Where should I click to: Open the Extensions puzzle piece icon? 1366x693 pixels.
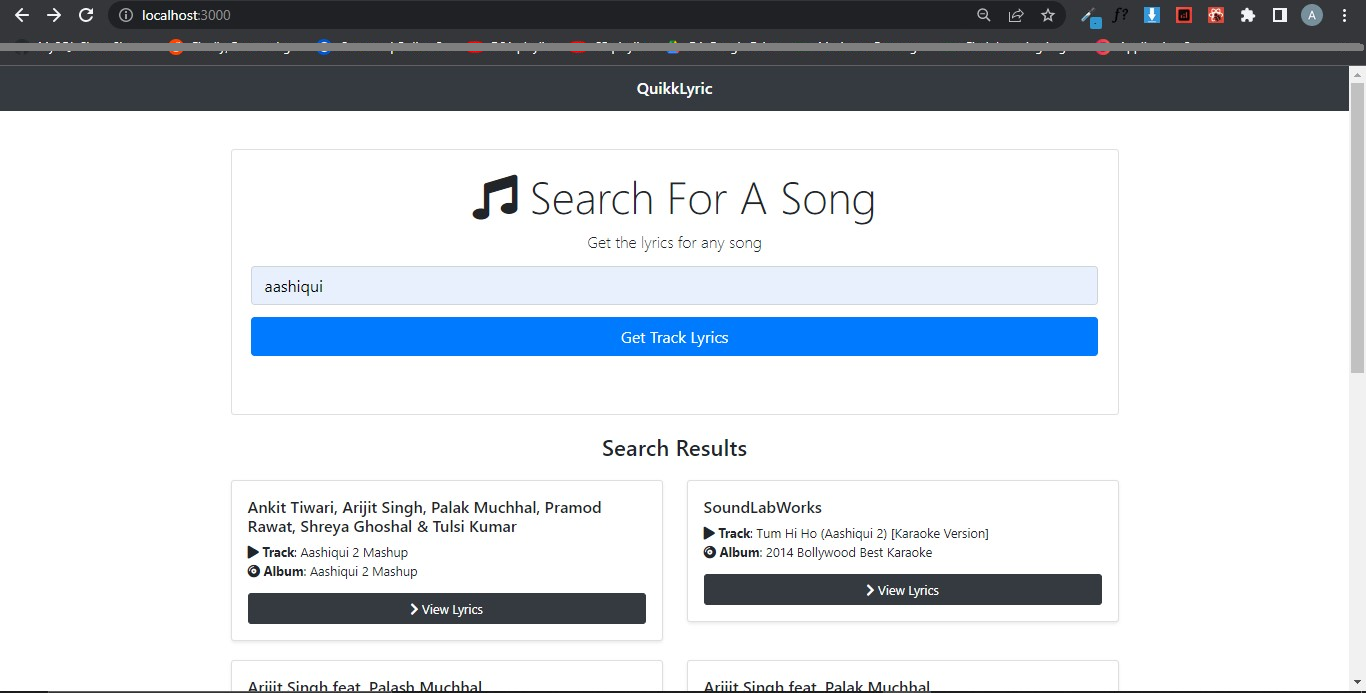(x=1247, y=15)
